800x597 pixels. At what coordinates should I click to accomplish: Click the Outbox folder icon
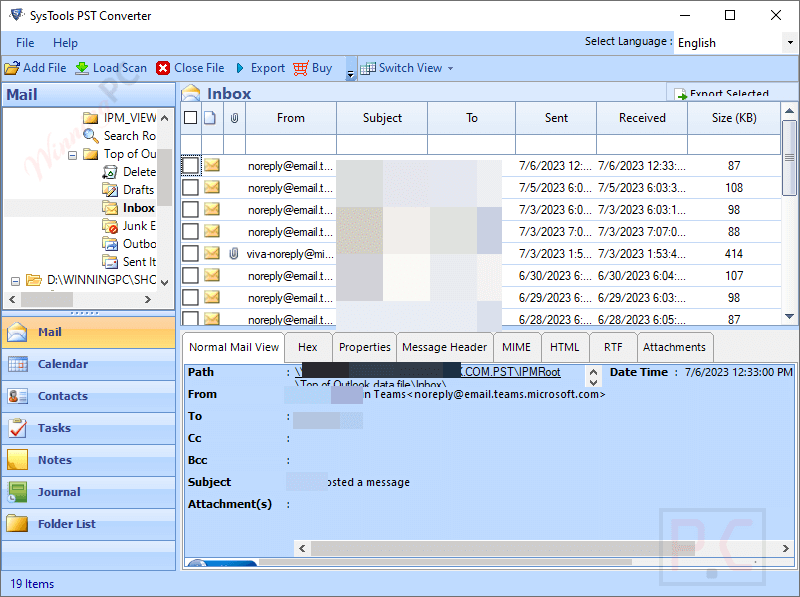(x=110, y=244)
